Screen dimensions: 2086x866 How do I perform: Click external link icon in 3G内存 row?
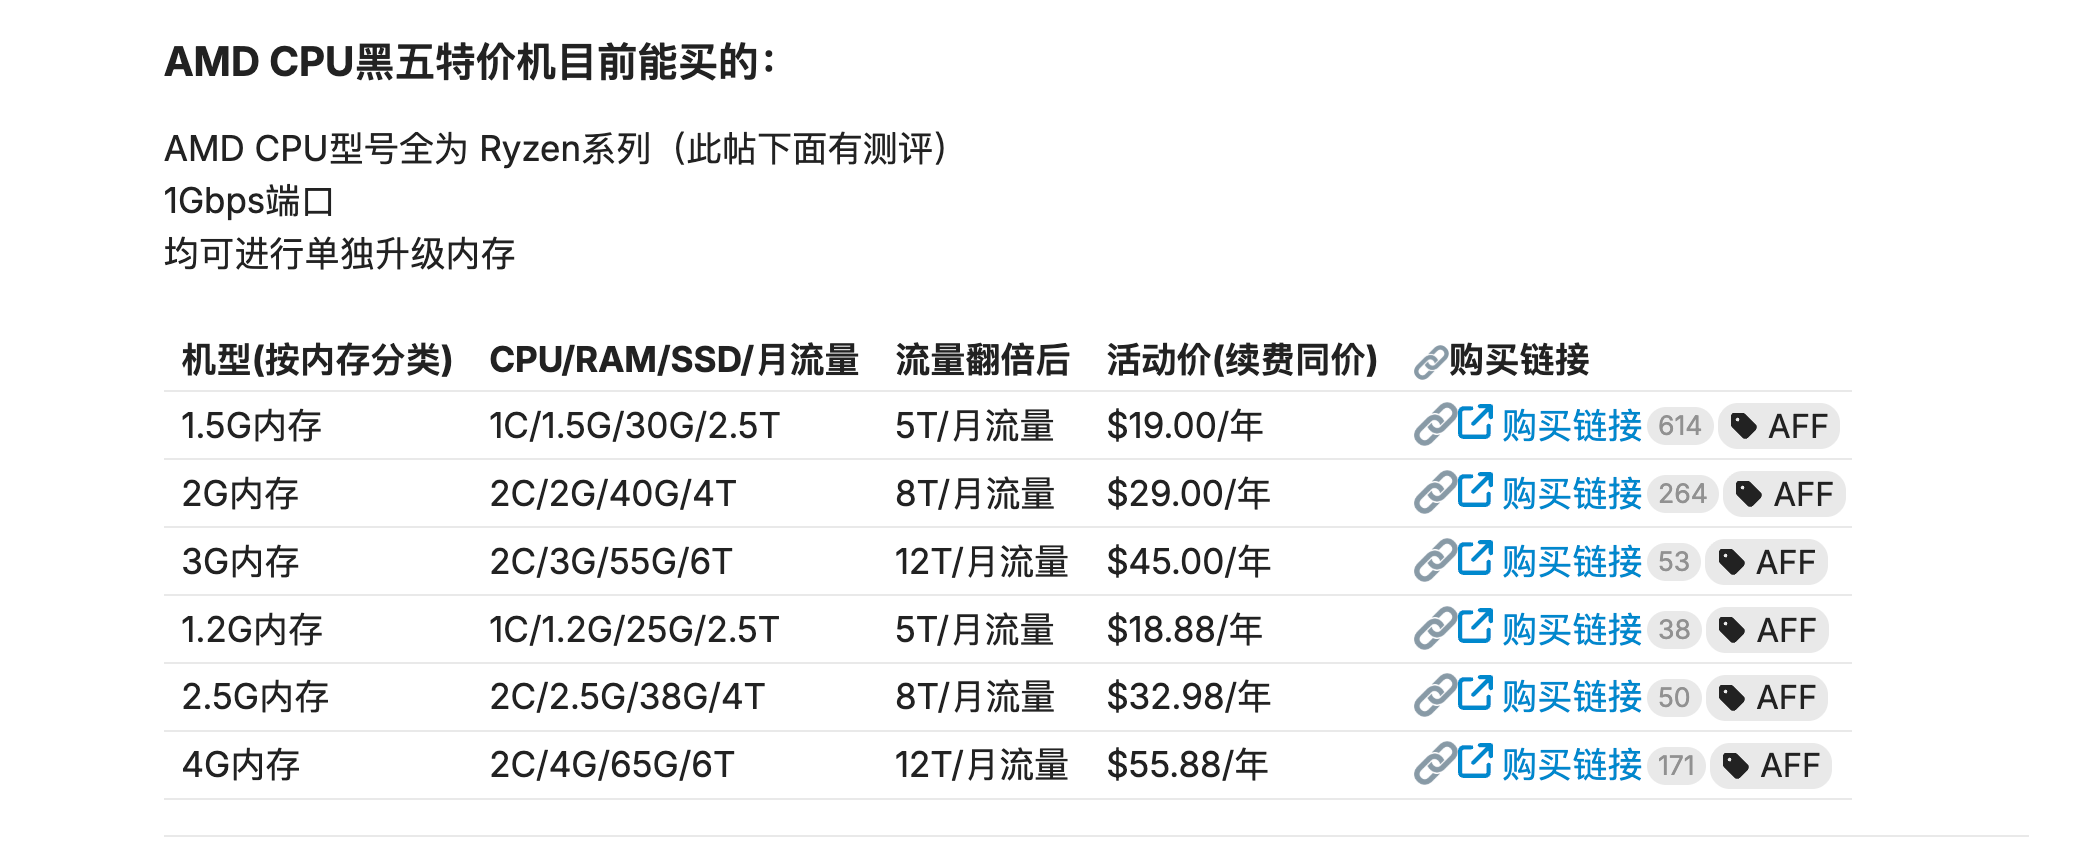tap(1474, 559)
